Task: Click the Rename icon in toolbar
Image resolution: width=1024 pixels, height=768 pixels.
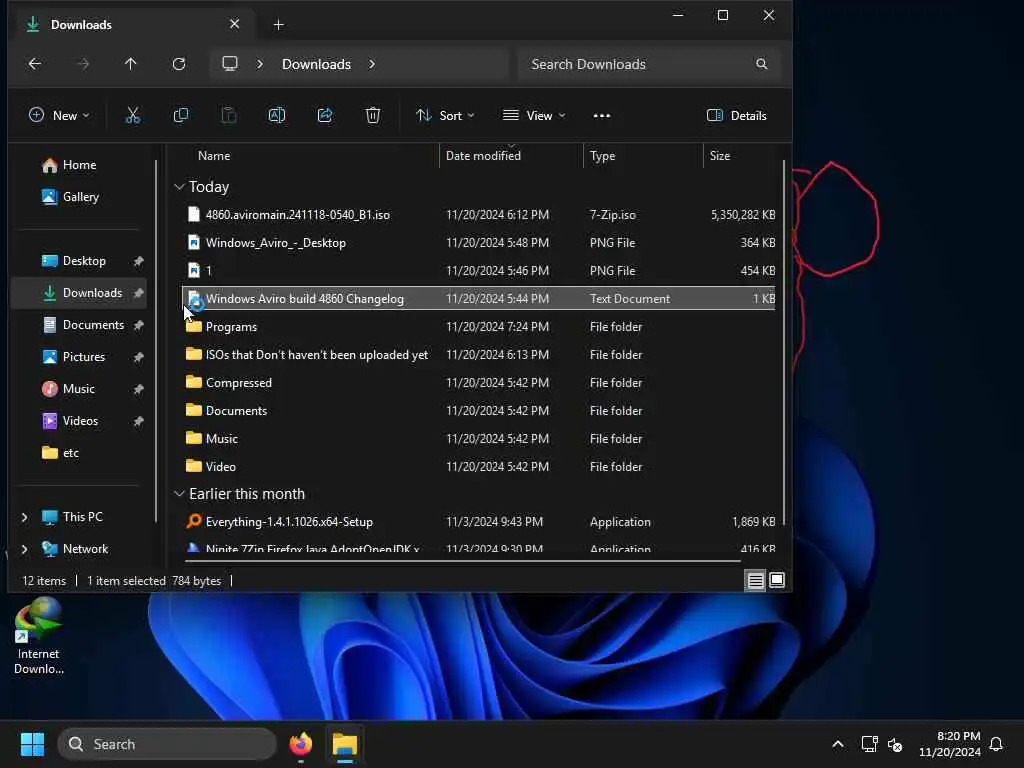Action: pos(277,116)
